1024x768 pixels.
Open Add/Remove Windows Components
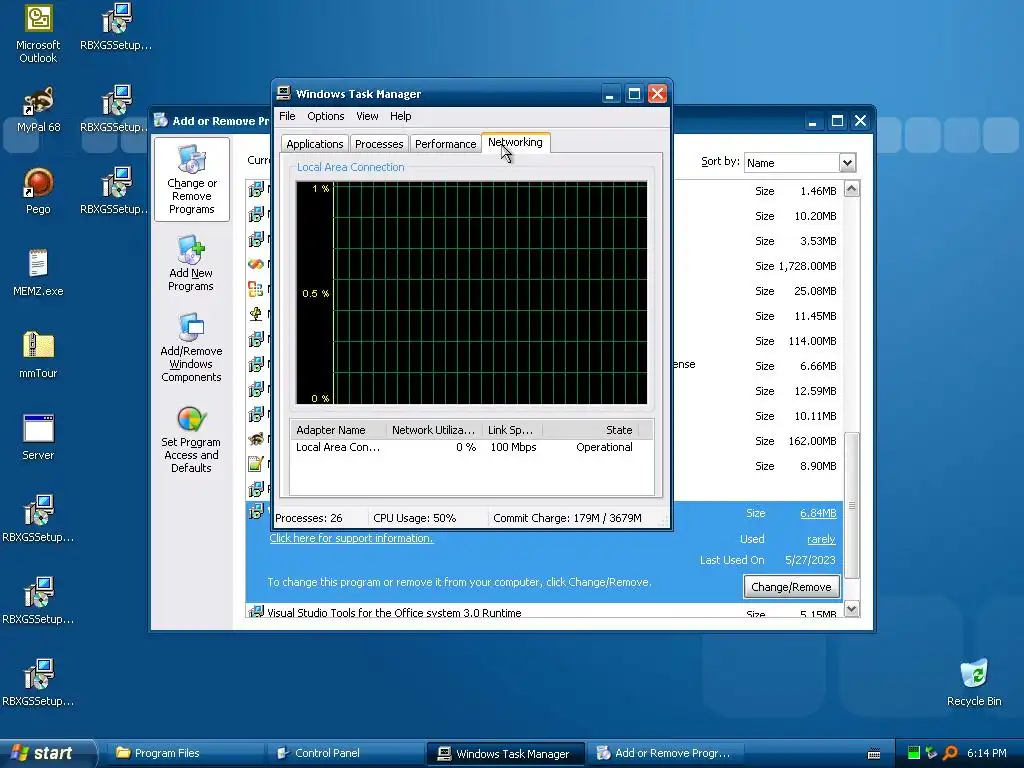click(x=191, y=347)
